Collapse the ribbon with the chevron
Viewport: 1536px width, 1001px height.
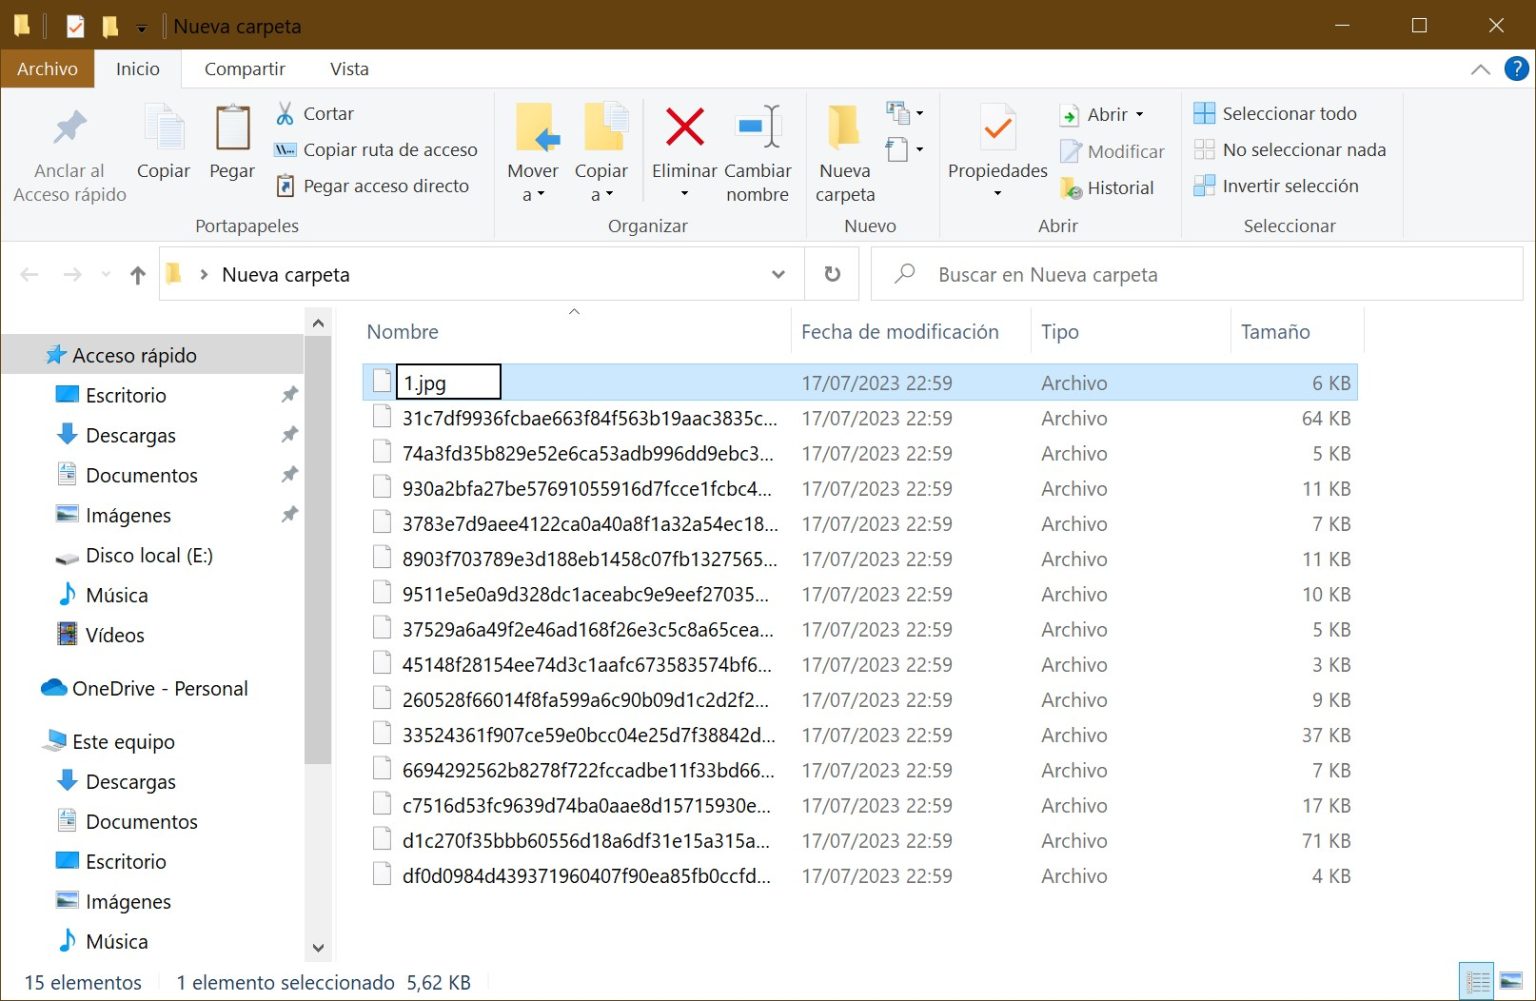[1481, 69]
